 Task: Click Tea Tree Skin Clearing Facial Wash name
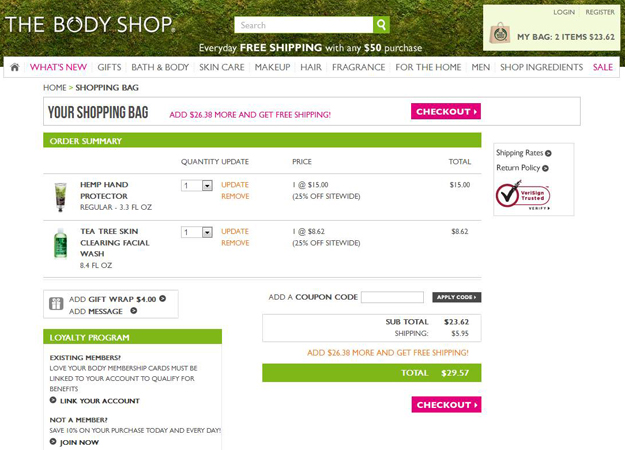pos(115,242)
